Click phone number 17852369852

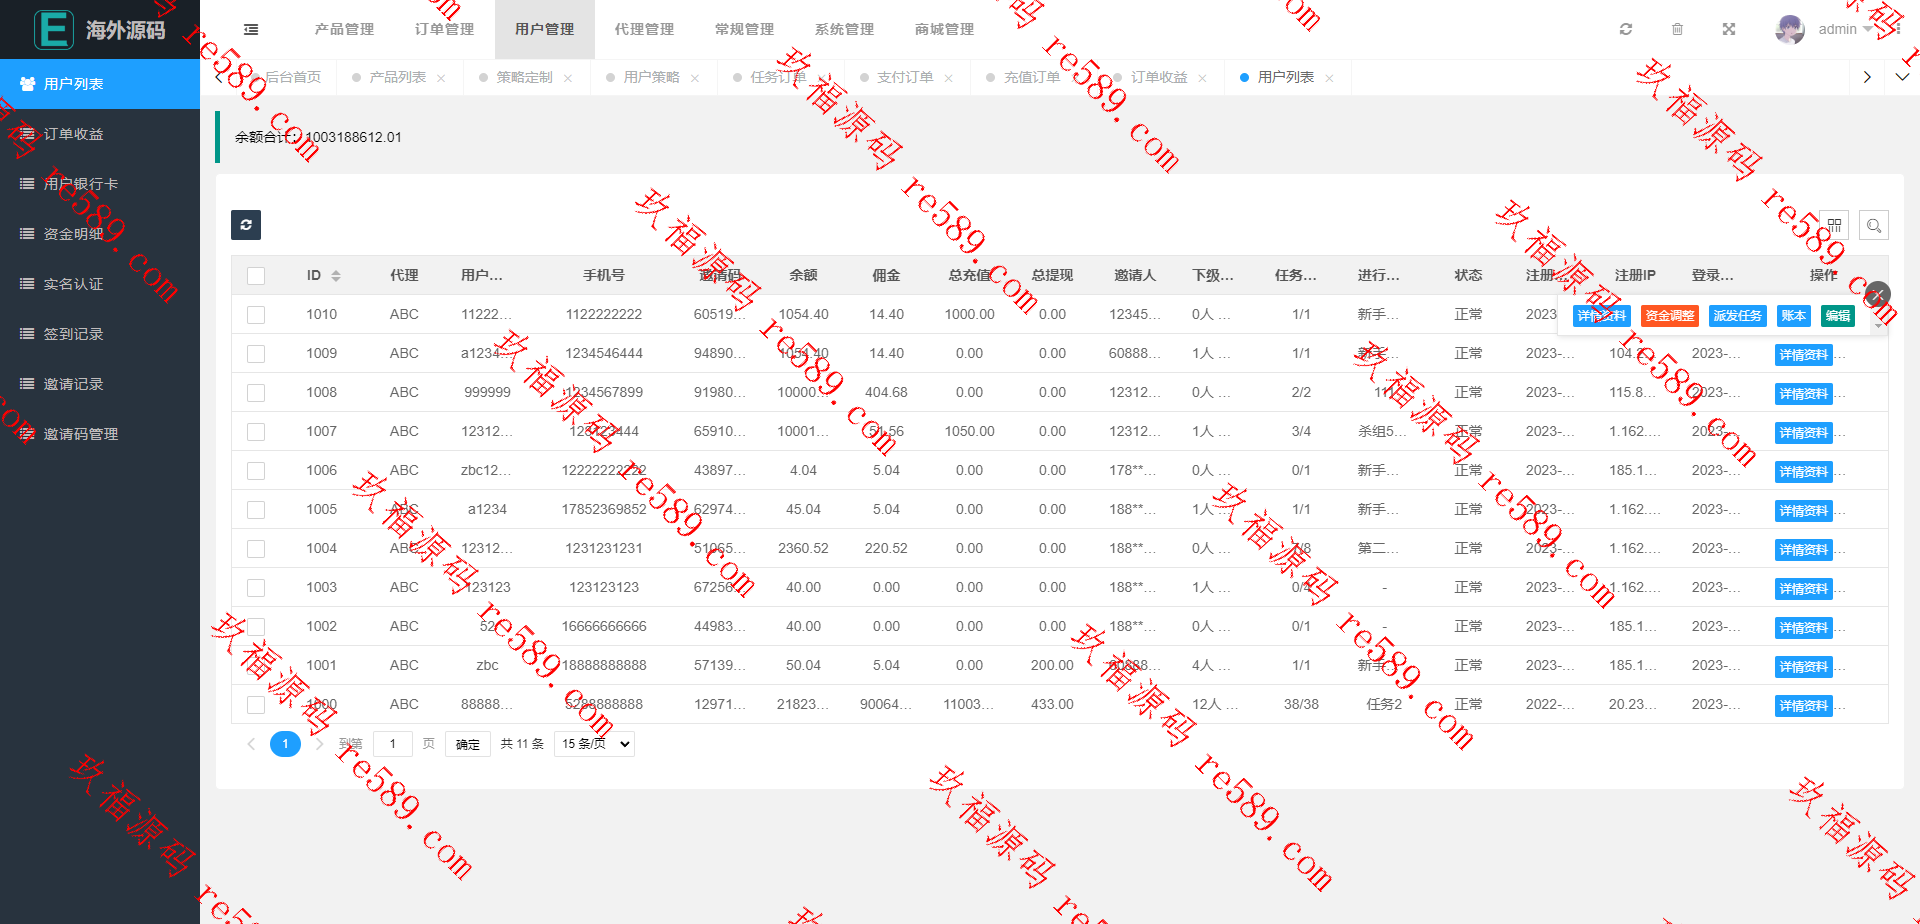(604, 509)
